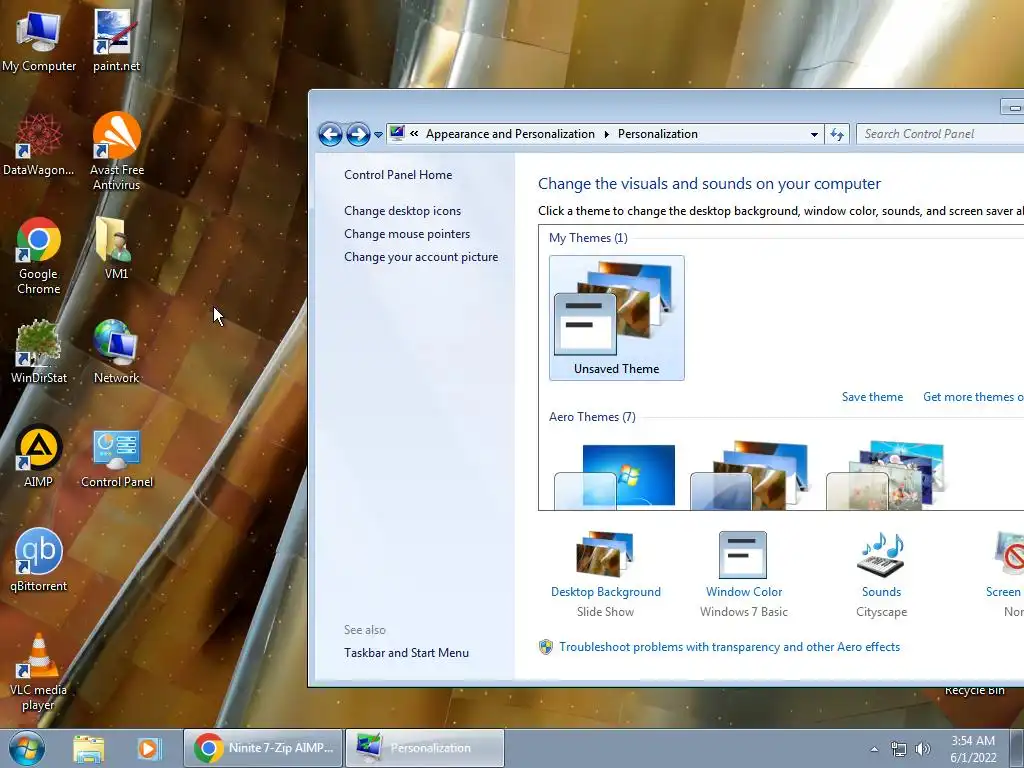Click the Window Color text label
The width and height of the screenshot is (1024, 768).
(744, 592)
